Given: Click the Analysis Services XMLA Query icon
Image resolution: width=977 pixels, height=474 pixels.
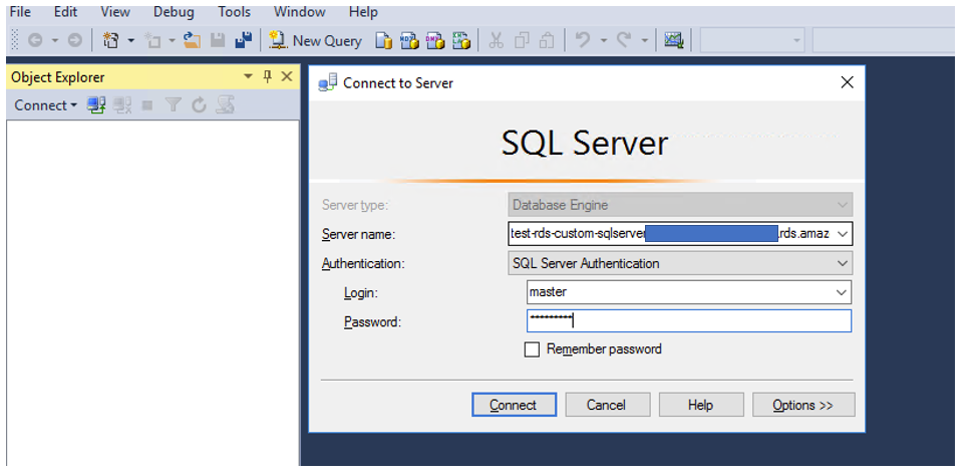Looking at the screenshot, I should pyautogui.click(x=461, y=41).
